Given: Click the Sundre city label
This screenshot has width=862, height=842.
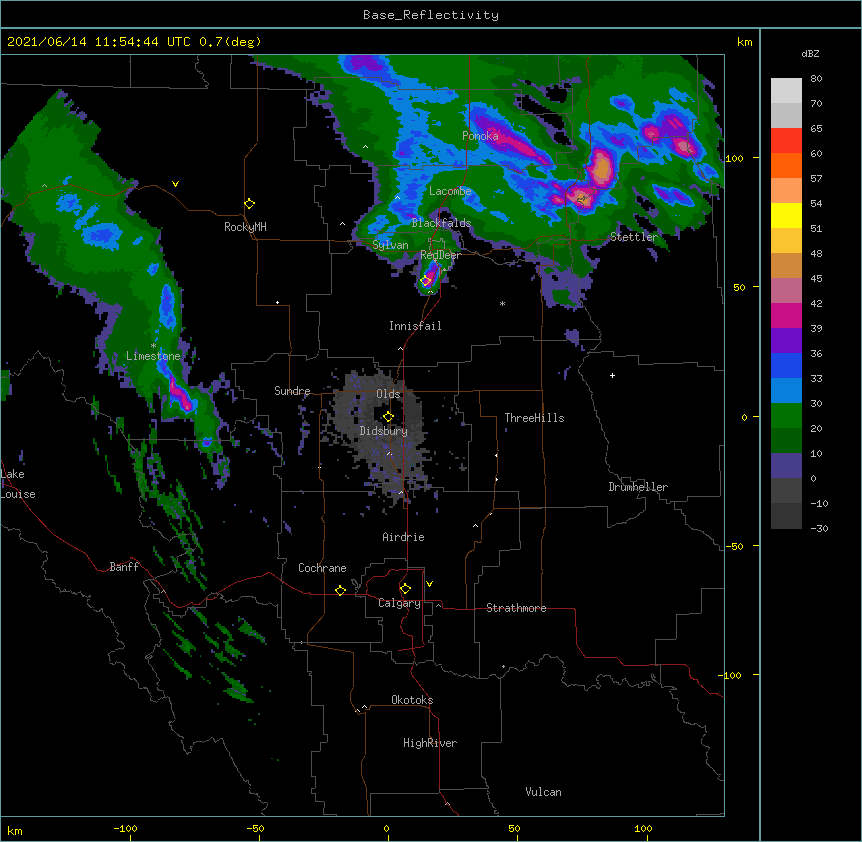Looking at the screenshot, I should coord(292,391).
